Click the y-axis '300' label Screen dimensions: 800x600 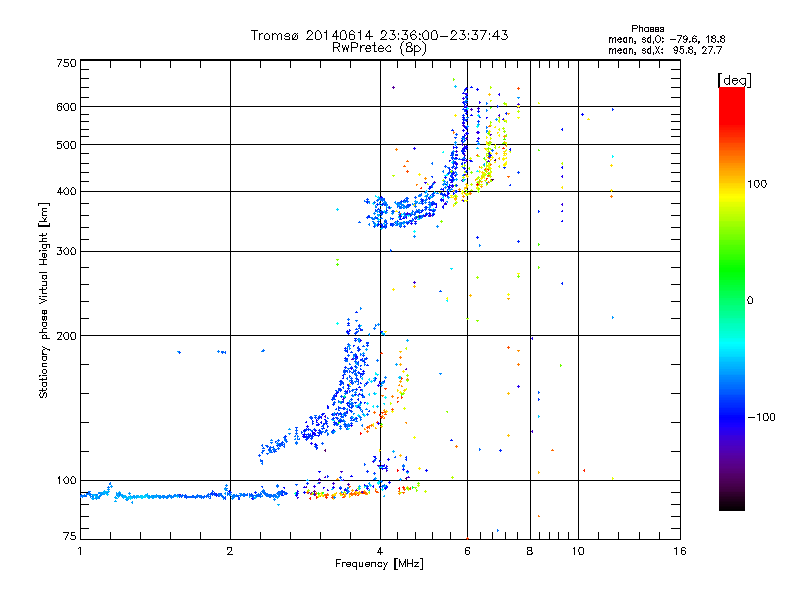click(x=66, y=252)
